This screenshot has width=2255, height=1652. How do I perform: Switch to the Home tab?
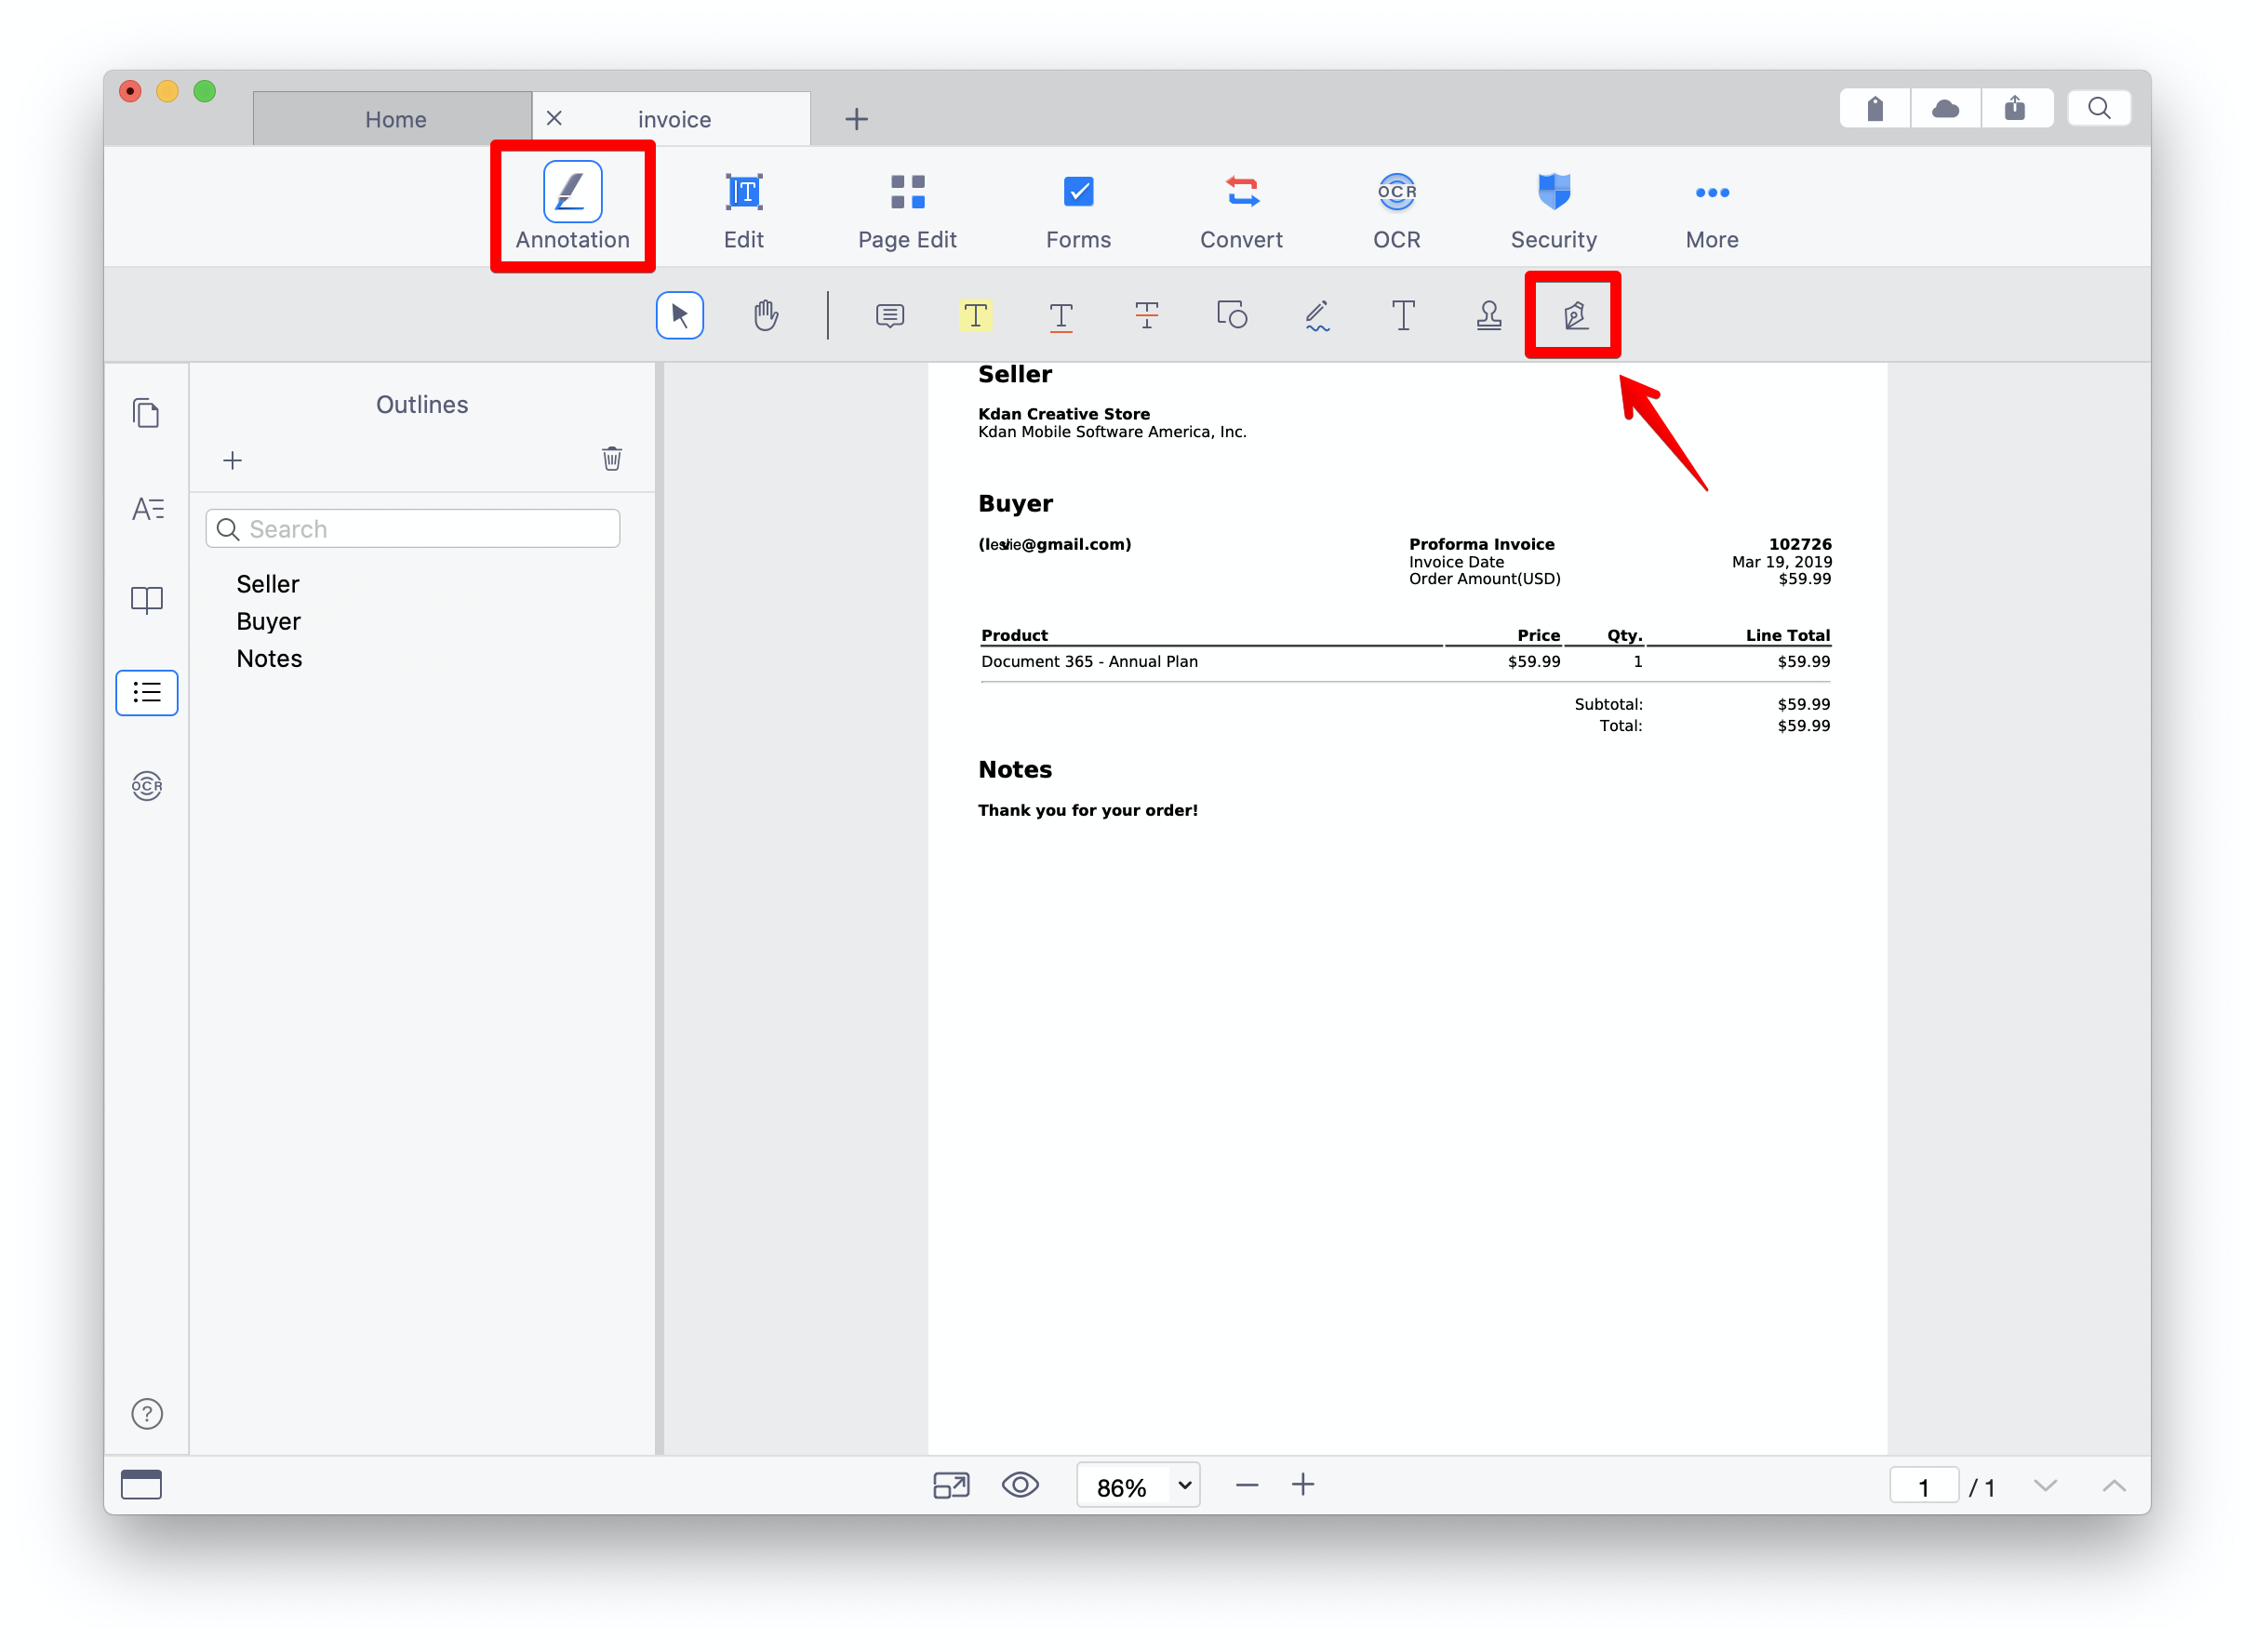pyautogui.click(x=395, y=119)
